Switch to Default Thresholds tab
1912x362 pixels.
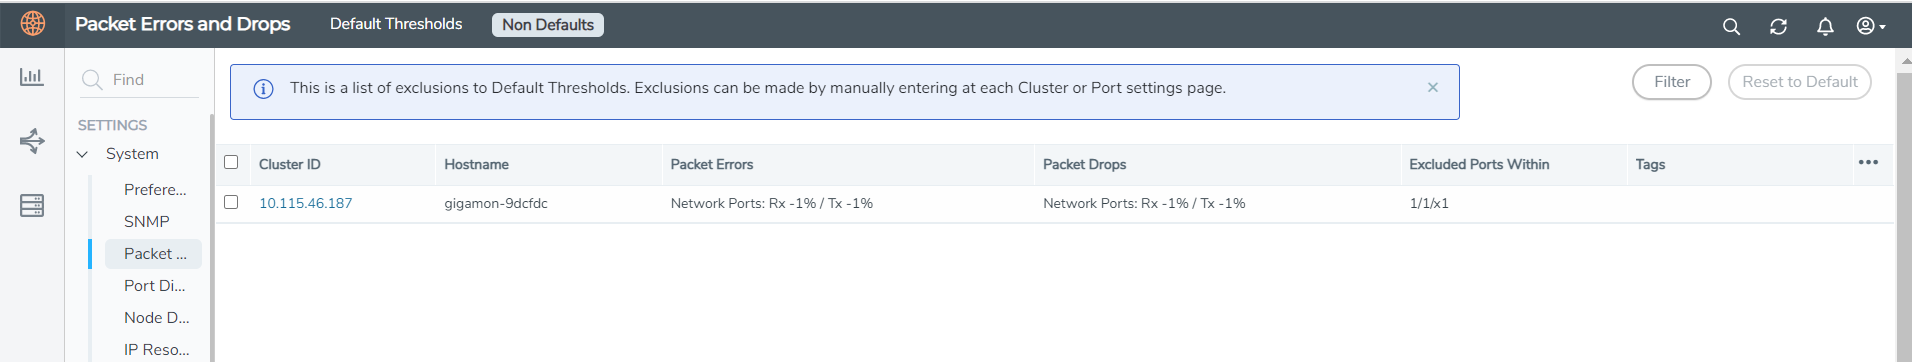pyautogui.click(x=396, y=24)
